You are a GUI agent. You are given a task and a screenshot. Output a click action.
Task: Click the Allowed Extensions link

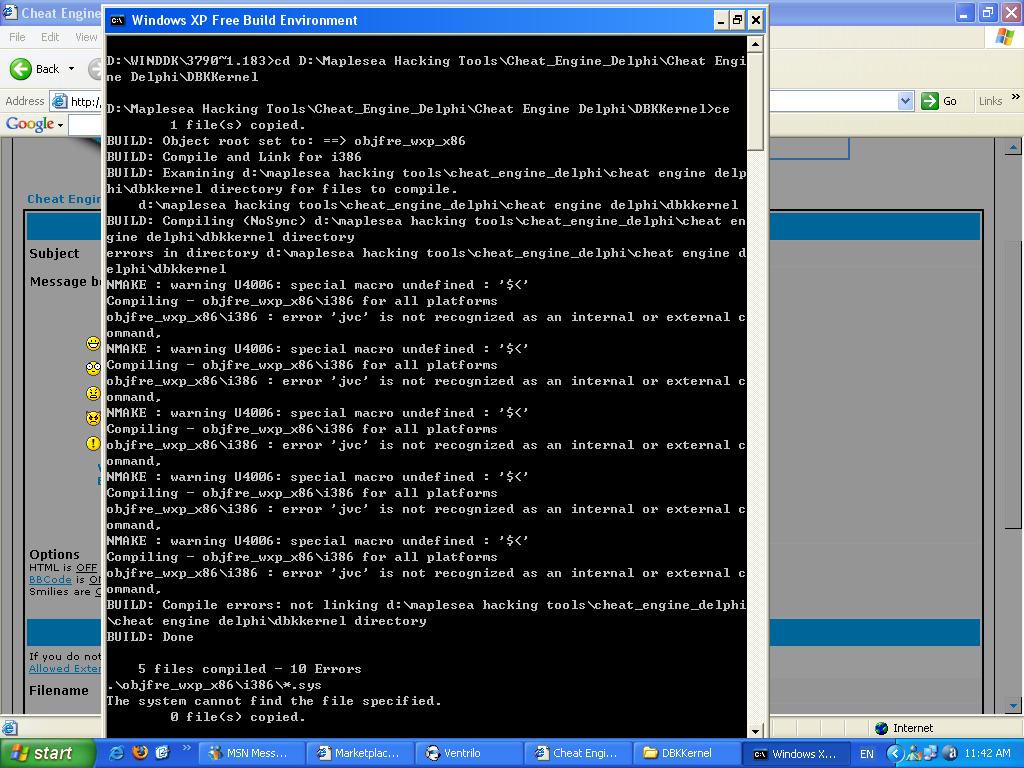click(65, 668)
